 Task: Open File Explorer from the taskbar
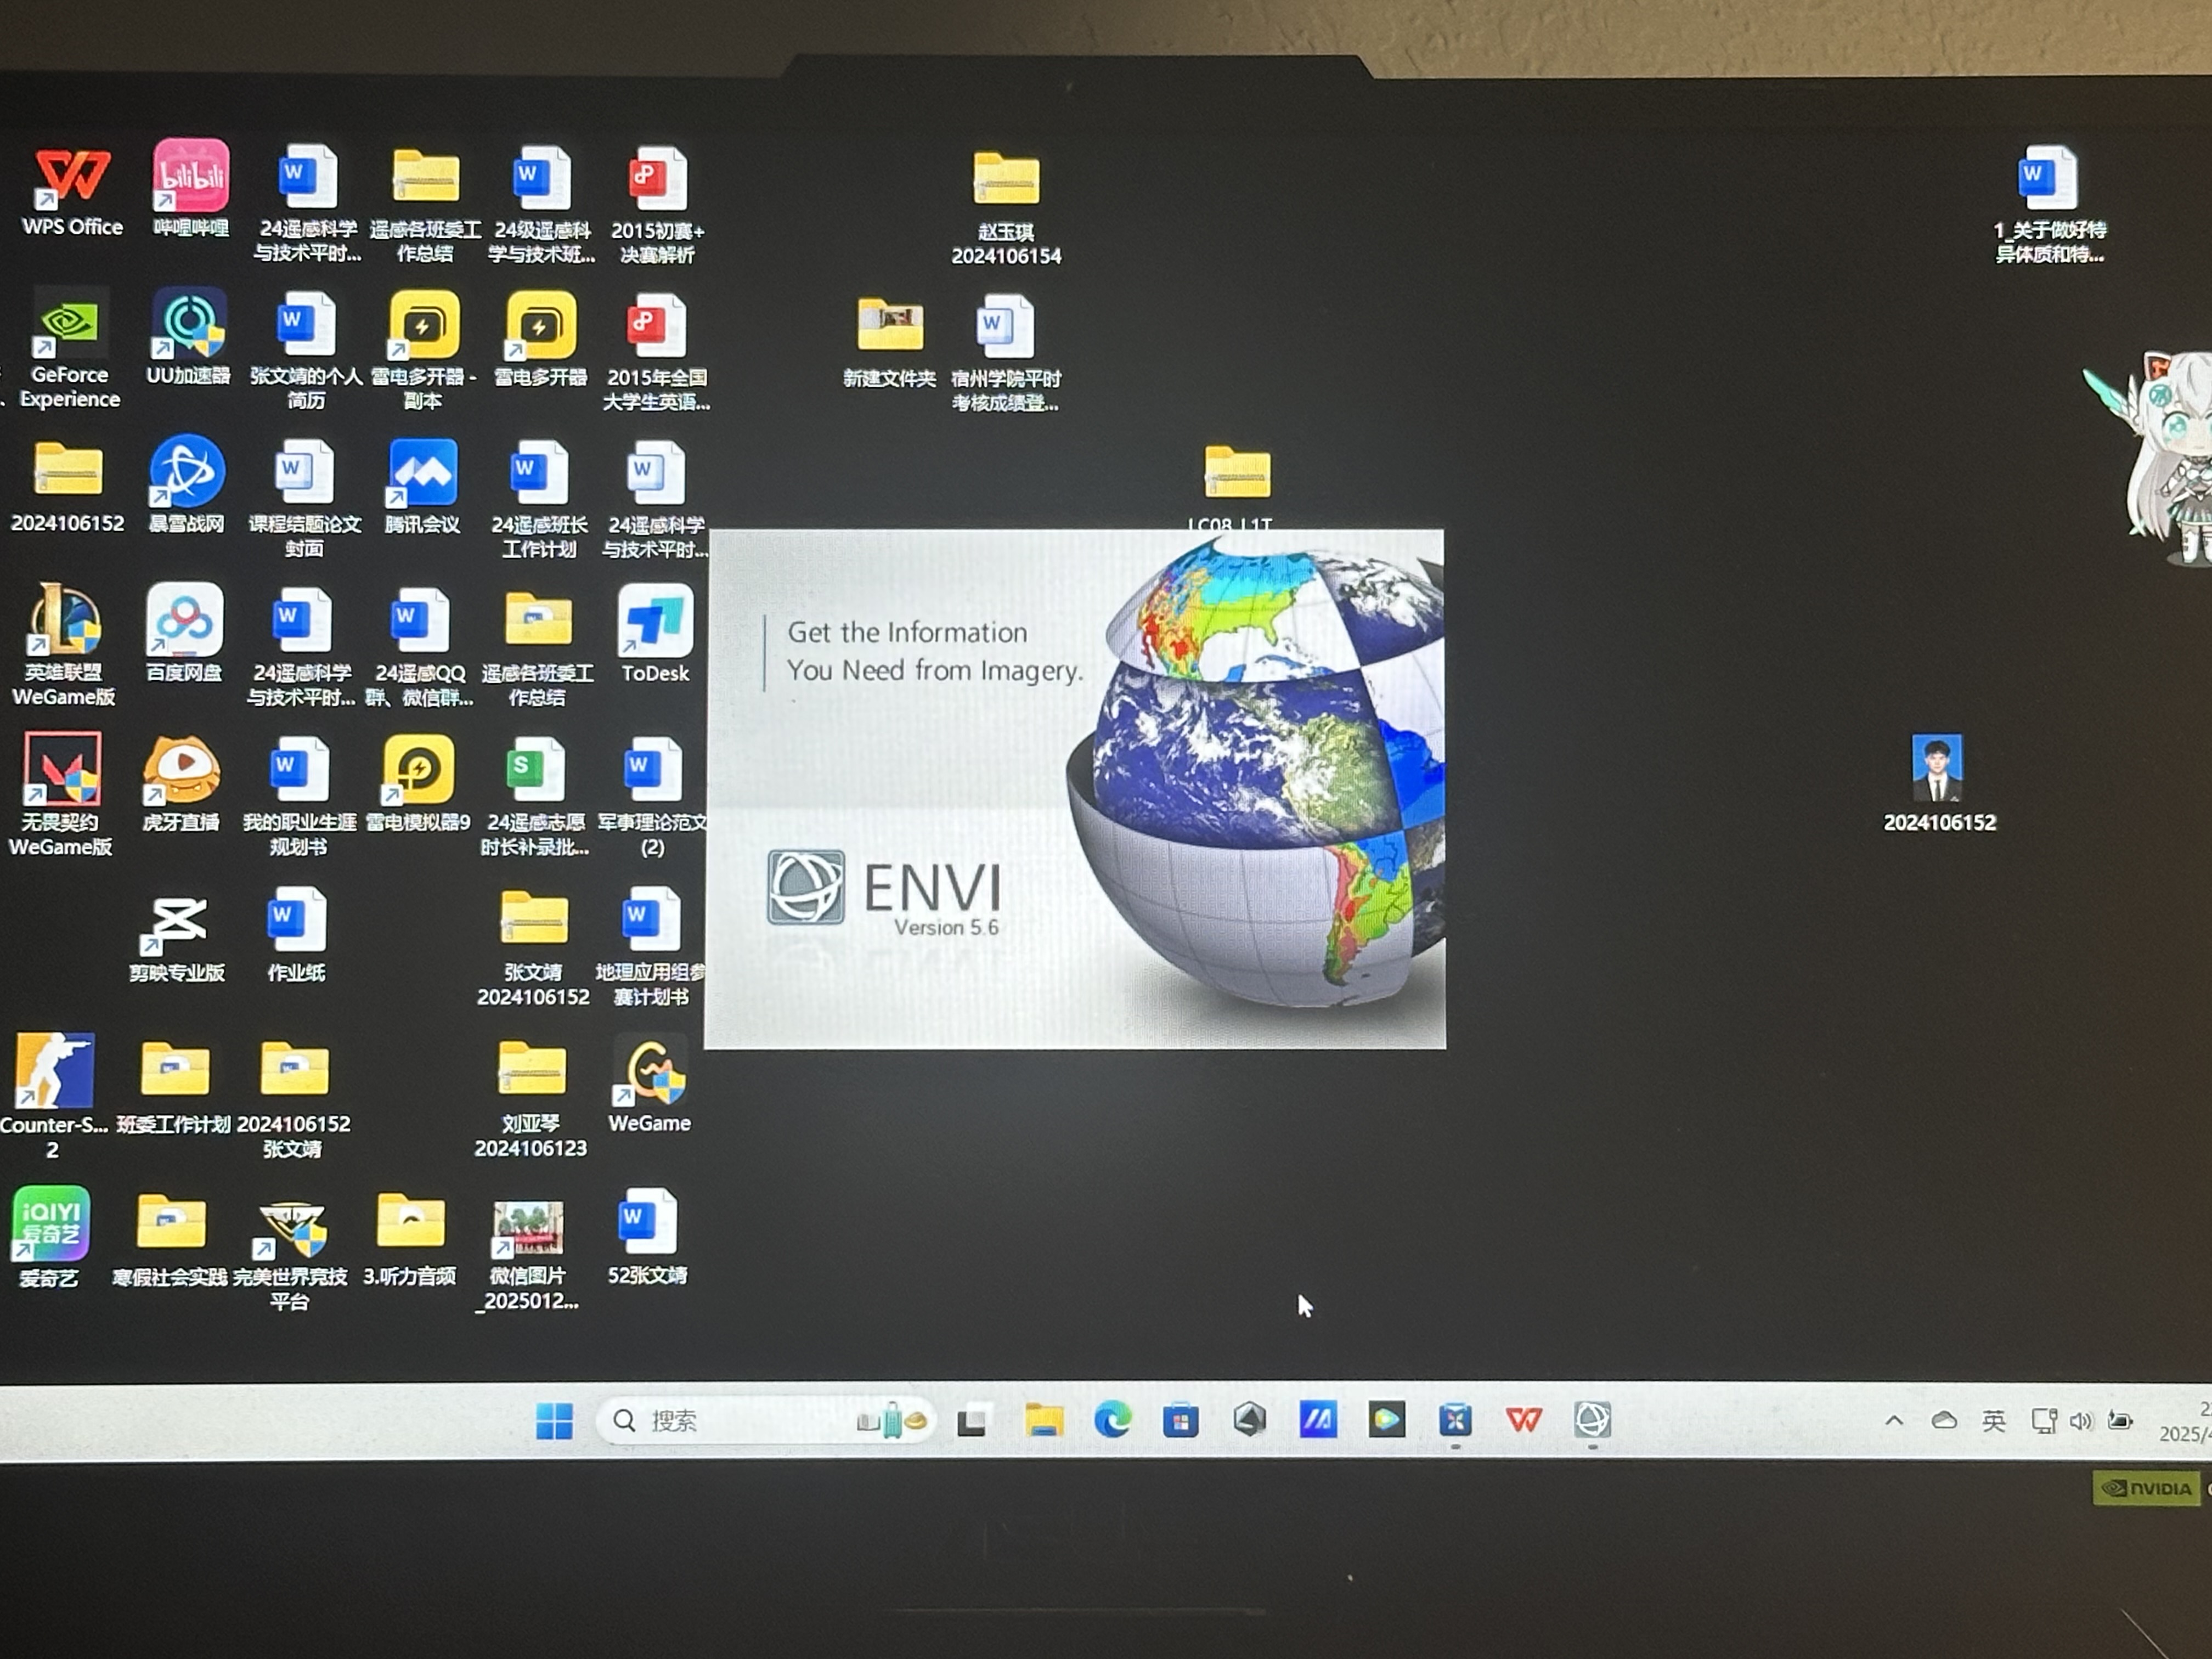[x=1044, y=1420]
